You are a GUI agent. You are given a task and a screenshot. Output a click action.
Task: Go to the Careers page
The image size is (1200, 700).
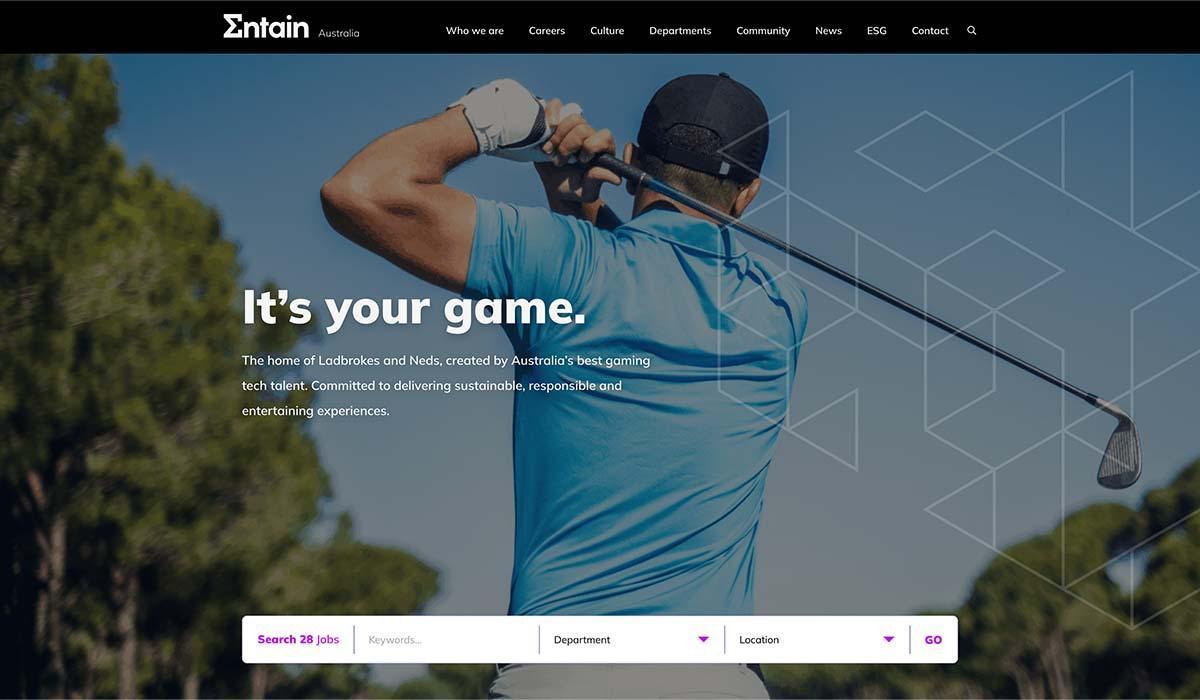tap(547, 31)
